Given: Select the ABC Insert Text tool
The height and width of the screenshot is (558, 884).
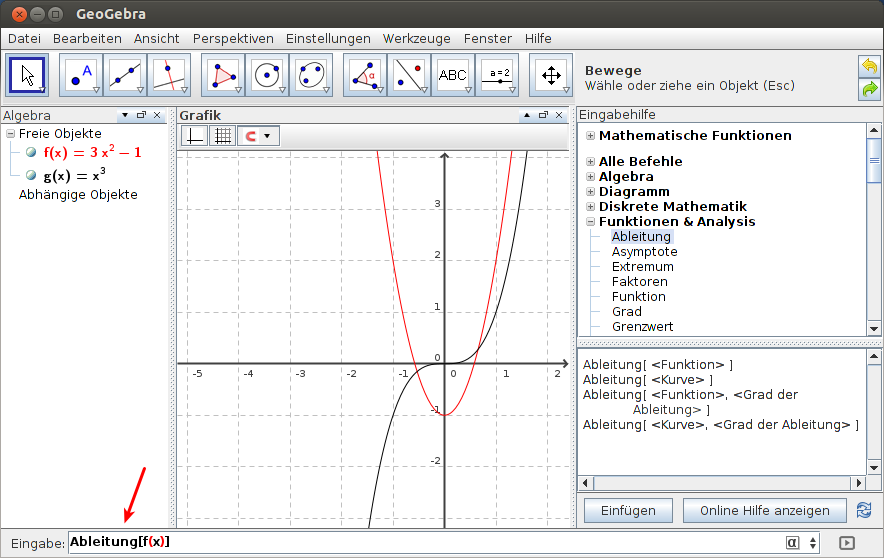Looking at the screenshot, I should 453,75.
